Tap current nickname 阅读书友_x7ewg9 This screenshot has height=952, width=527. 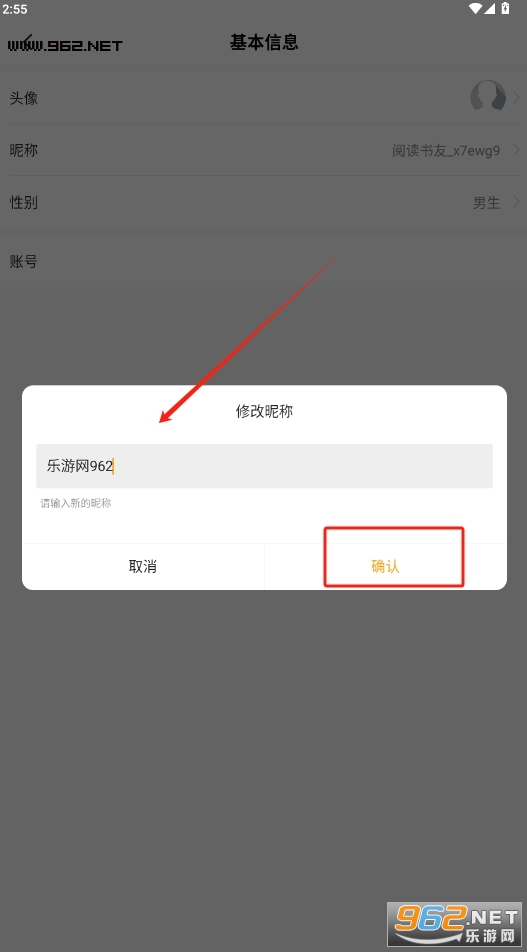click(446, 151)
